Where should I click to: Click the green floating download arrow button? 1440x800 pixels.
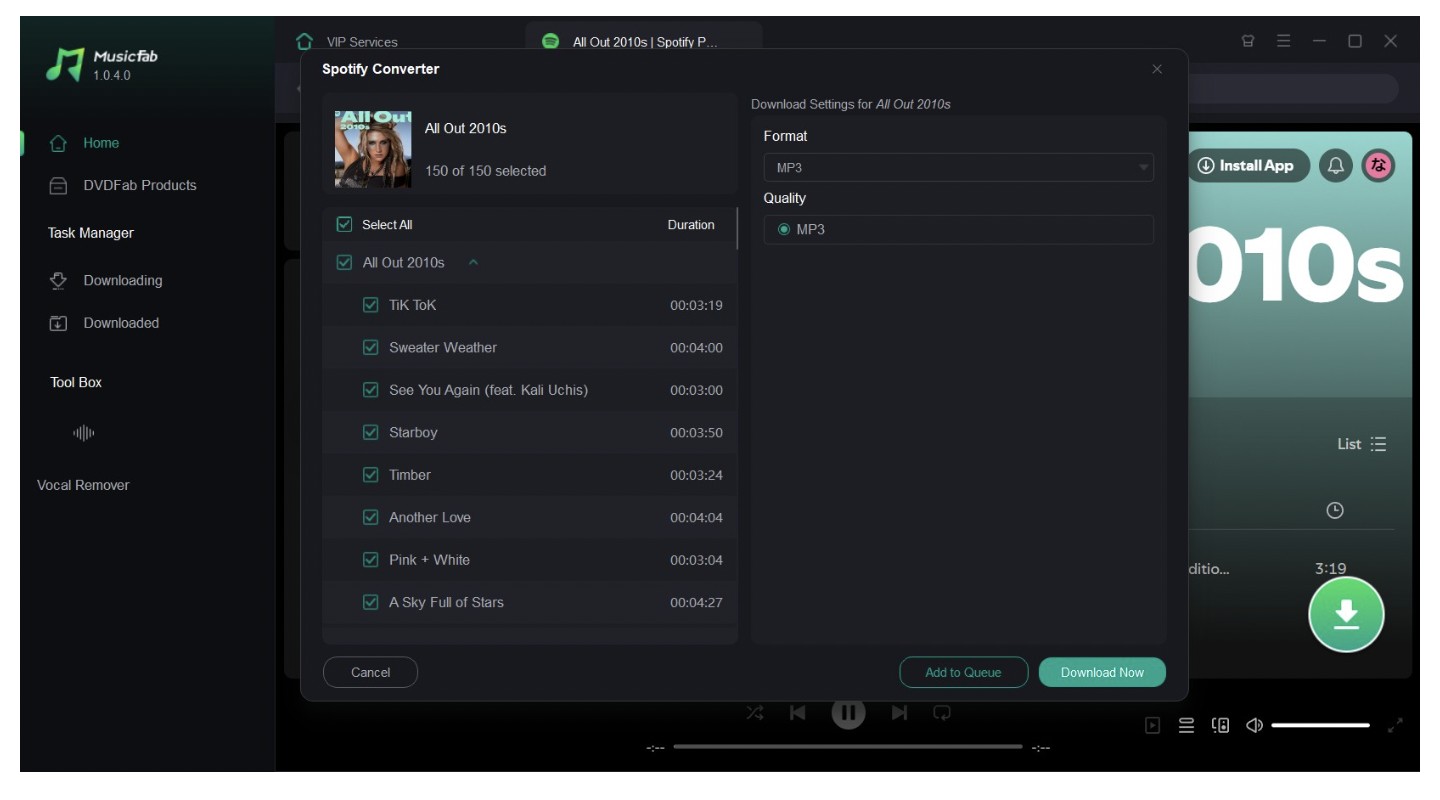click(x=1346, y=614)
